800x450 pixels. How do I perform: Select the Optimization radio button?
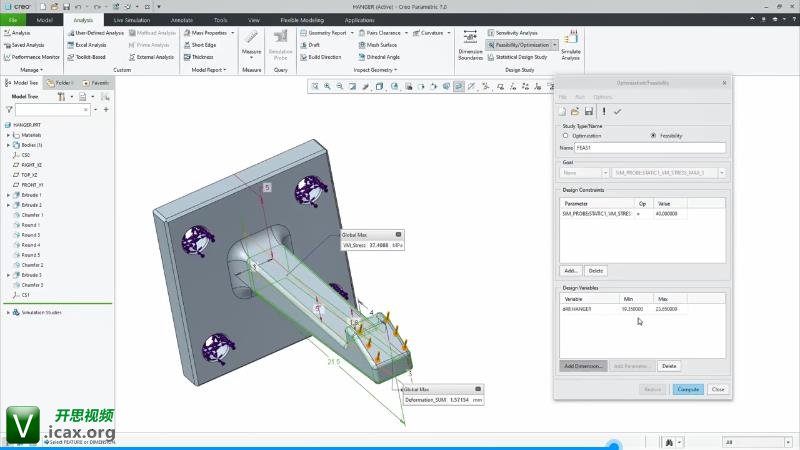pos(566,135)
